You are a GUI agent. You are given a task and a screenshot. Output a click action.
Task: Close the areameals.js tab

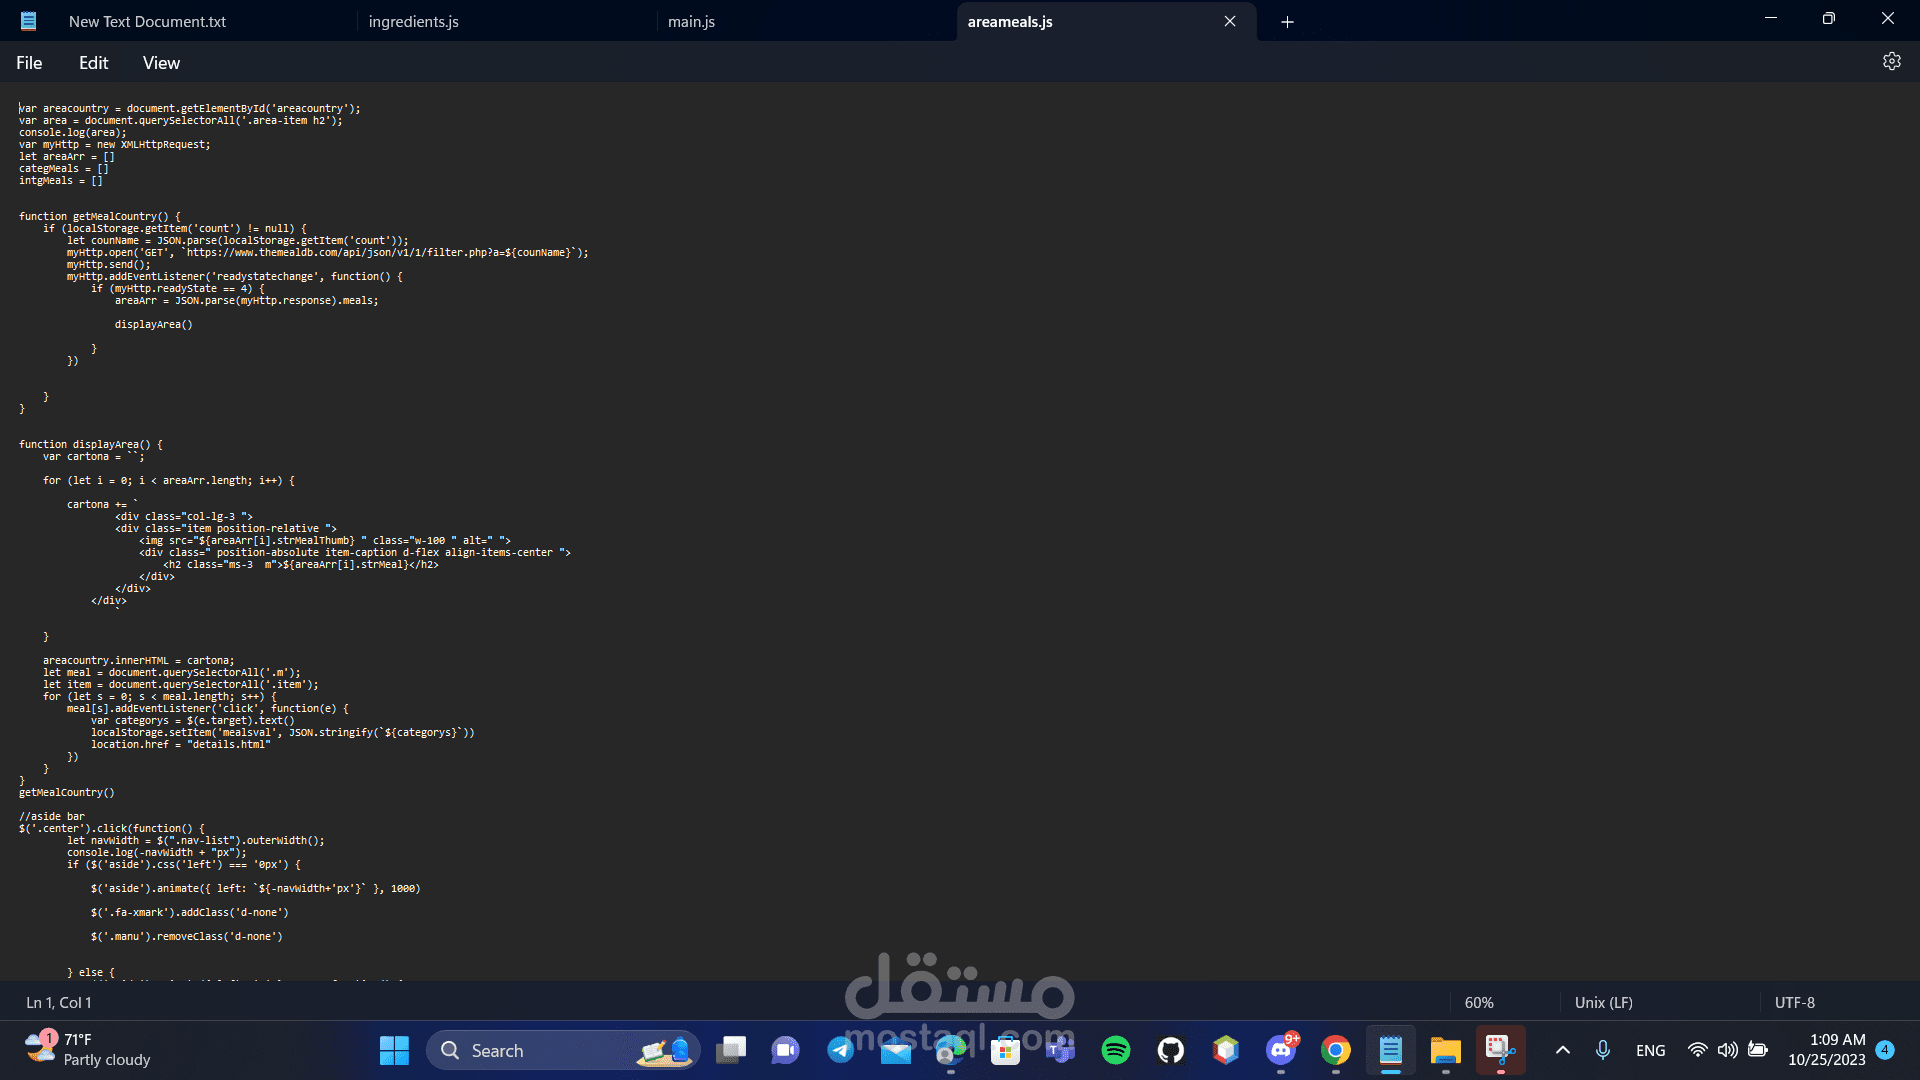(x=1230, y=22)
